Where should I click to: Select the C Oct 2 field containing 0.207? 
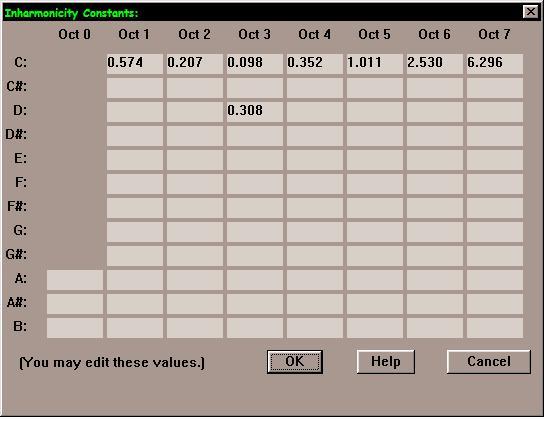pos(195,64)
